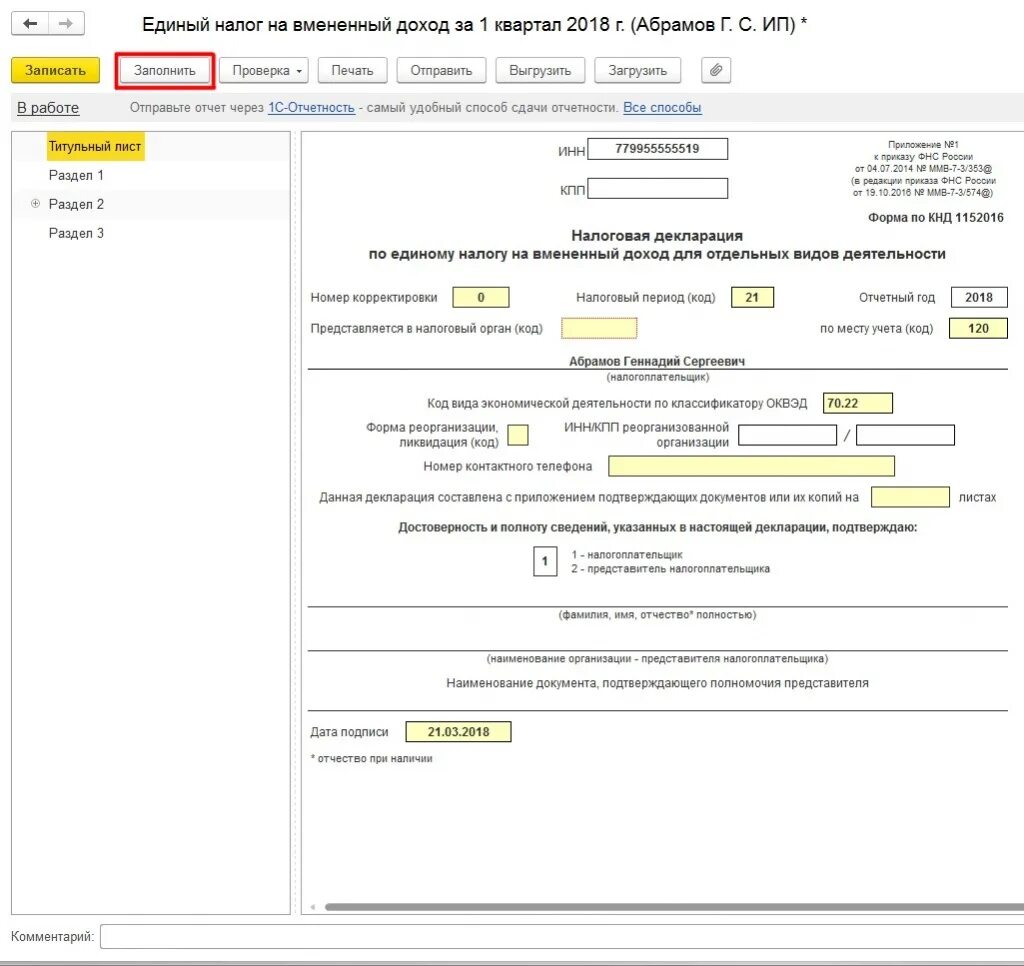Click the Налоговый период code field 21
This screenshot has width=1024, height=966.
click(x=752, y=297)
